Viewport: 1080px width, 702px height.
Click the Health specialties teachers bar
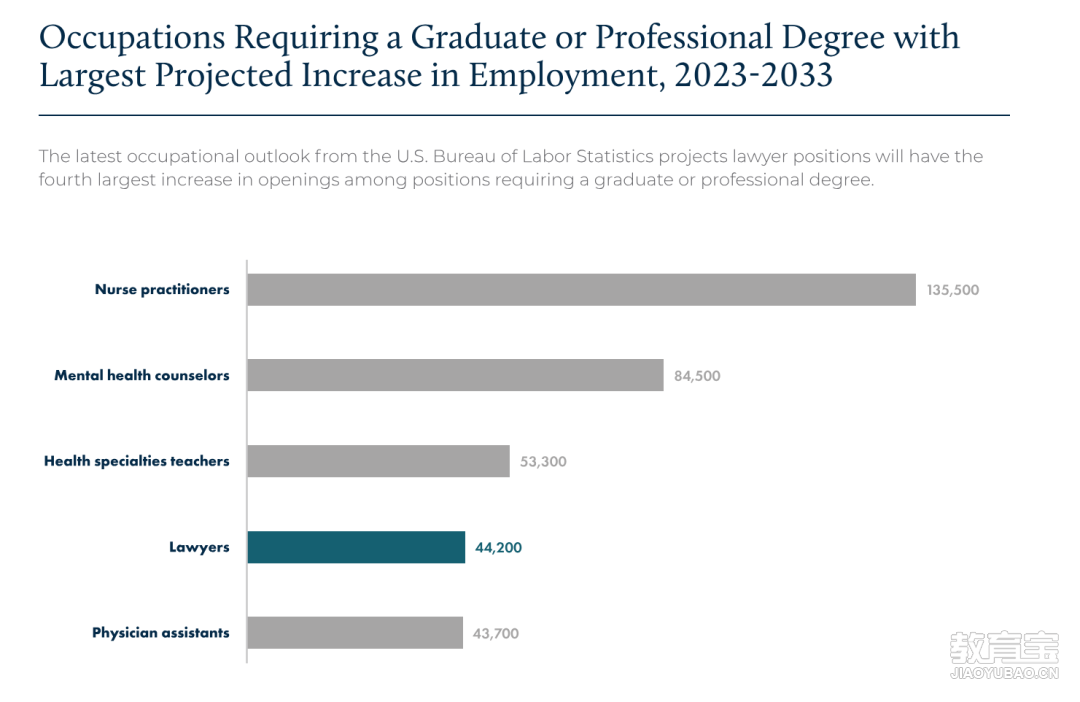click(x=378, y=461)
